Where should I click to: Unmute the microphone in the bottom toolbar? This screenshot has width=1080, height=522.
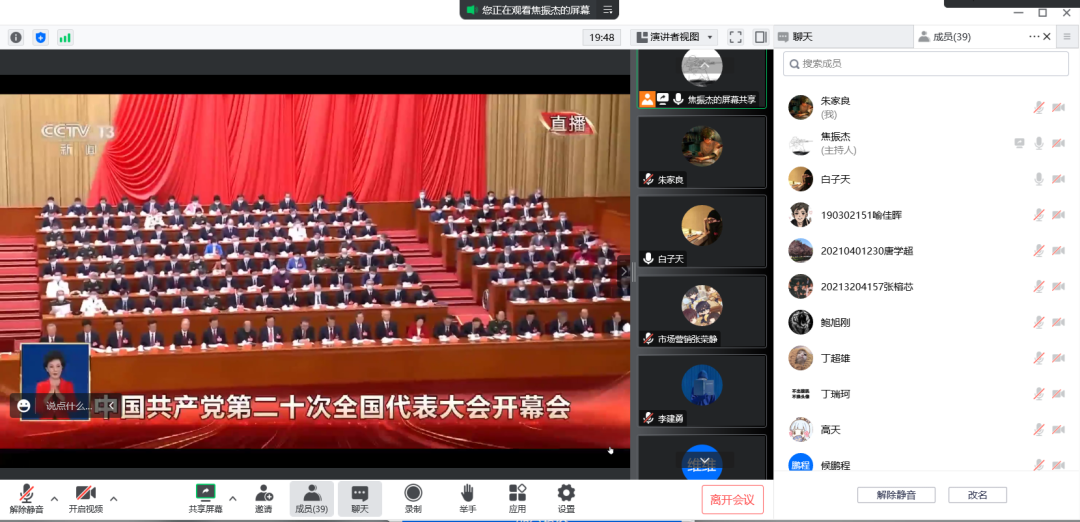[27, 498]
